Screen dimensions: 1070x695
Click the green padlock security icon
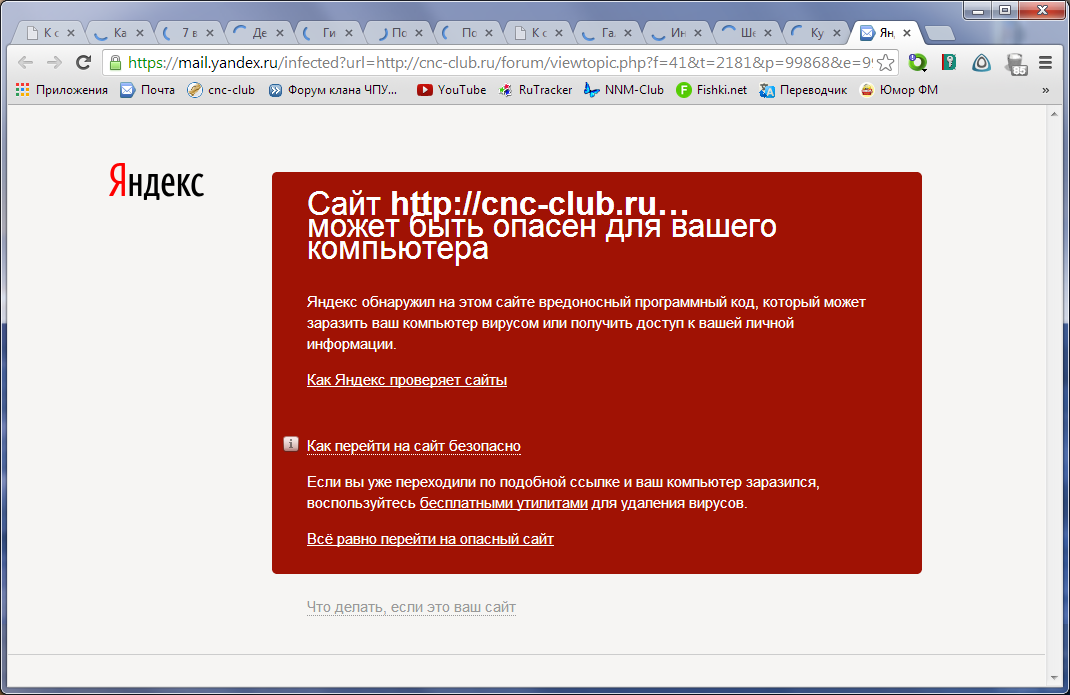tap(115, 63)
